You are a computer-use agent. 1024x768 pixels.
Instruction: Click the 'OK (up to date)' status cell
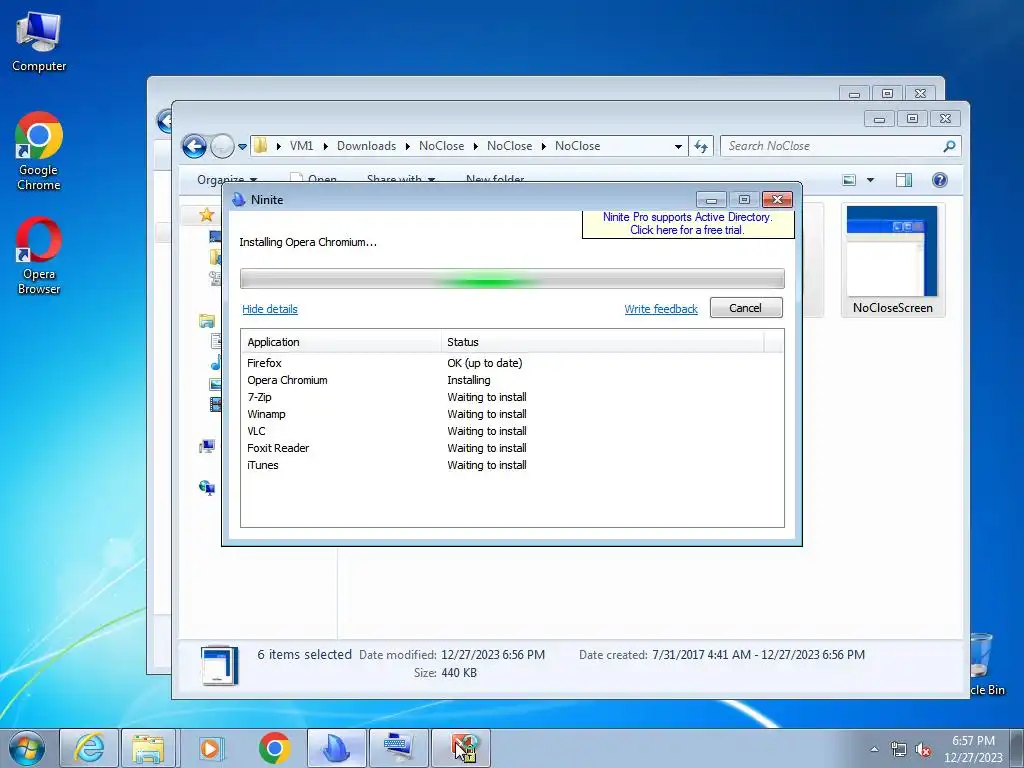[485, 363]
